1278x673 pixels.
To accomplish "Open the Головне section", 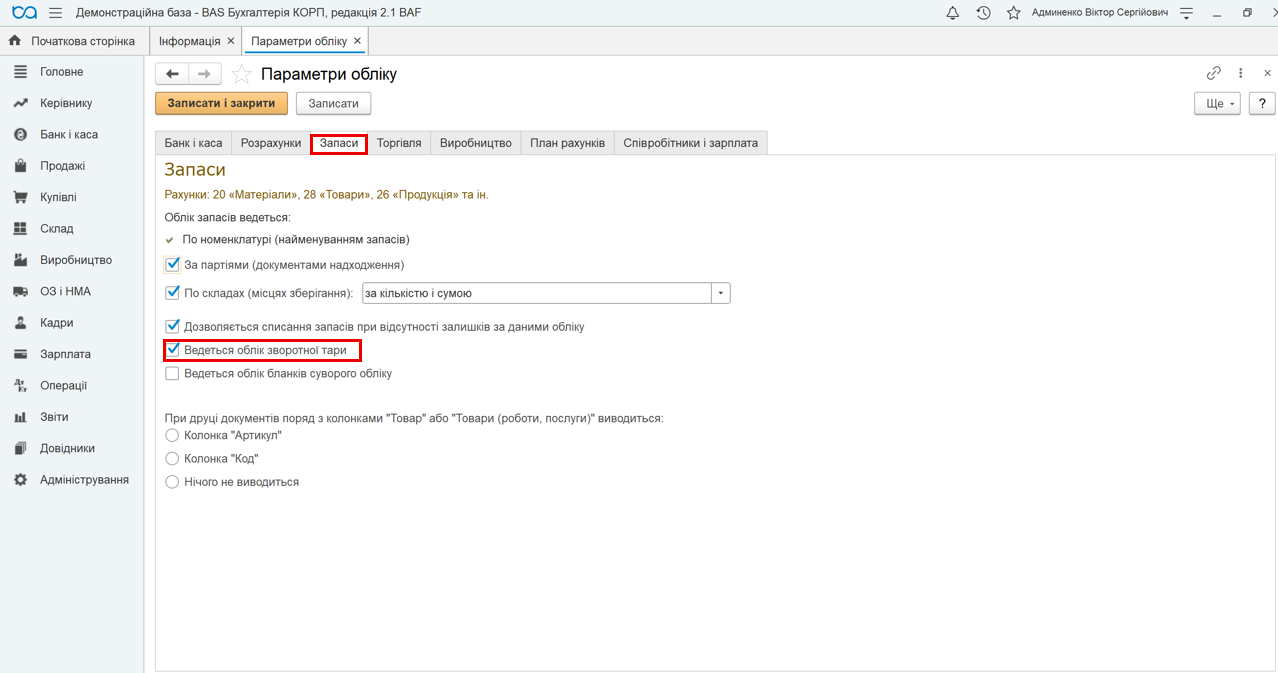I will click(72, 72).
